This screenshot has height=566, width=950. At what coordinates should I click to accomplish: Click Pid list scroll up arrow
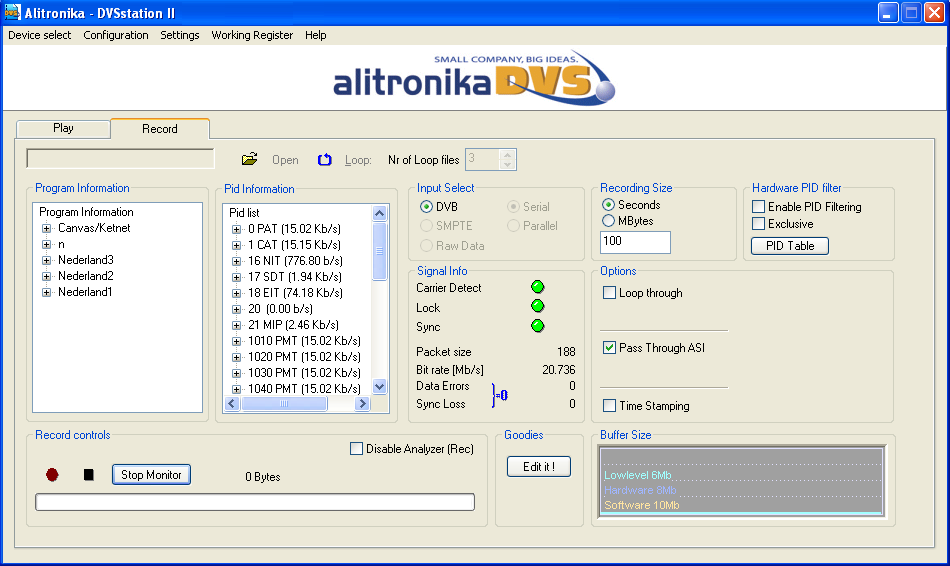tap(379, 213)
